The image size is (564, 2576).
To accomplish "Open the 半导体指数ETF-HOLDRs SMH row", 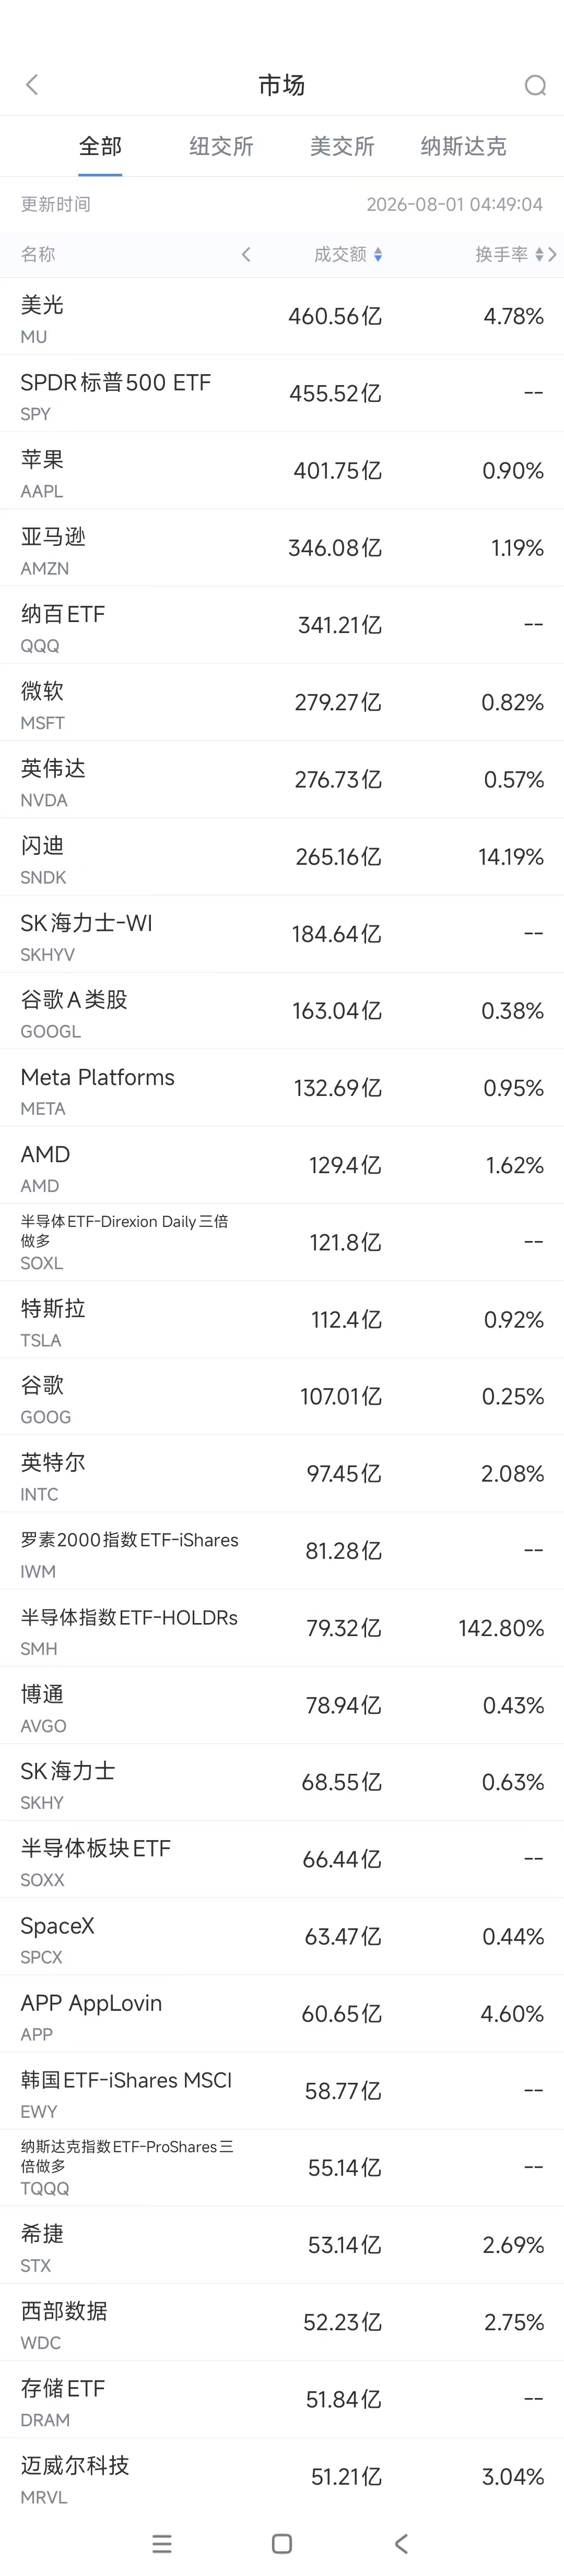I will [x=282, y=1628].
